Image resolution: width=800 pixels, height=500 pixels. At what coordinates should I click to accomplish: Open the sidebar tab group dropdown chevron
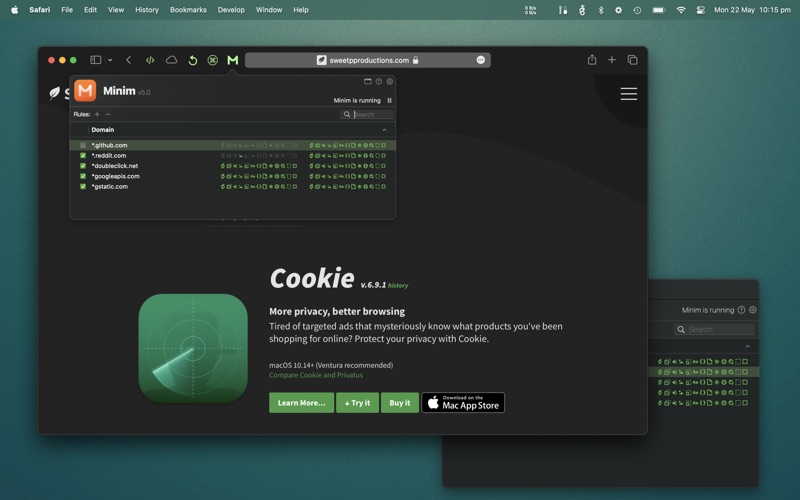[110, 60]
